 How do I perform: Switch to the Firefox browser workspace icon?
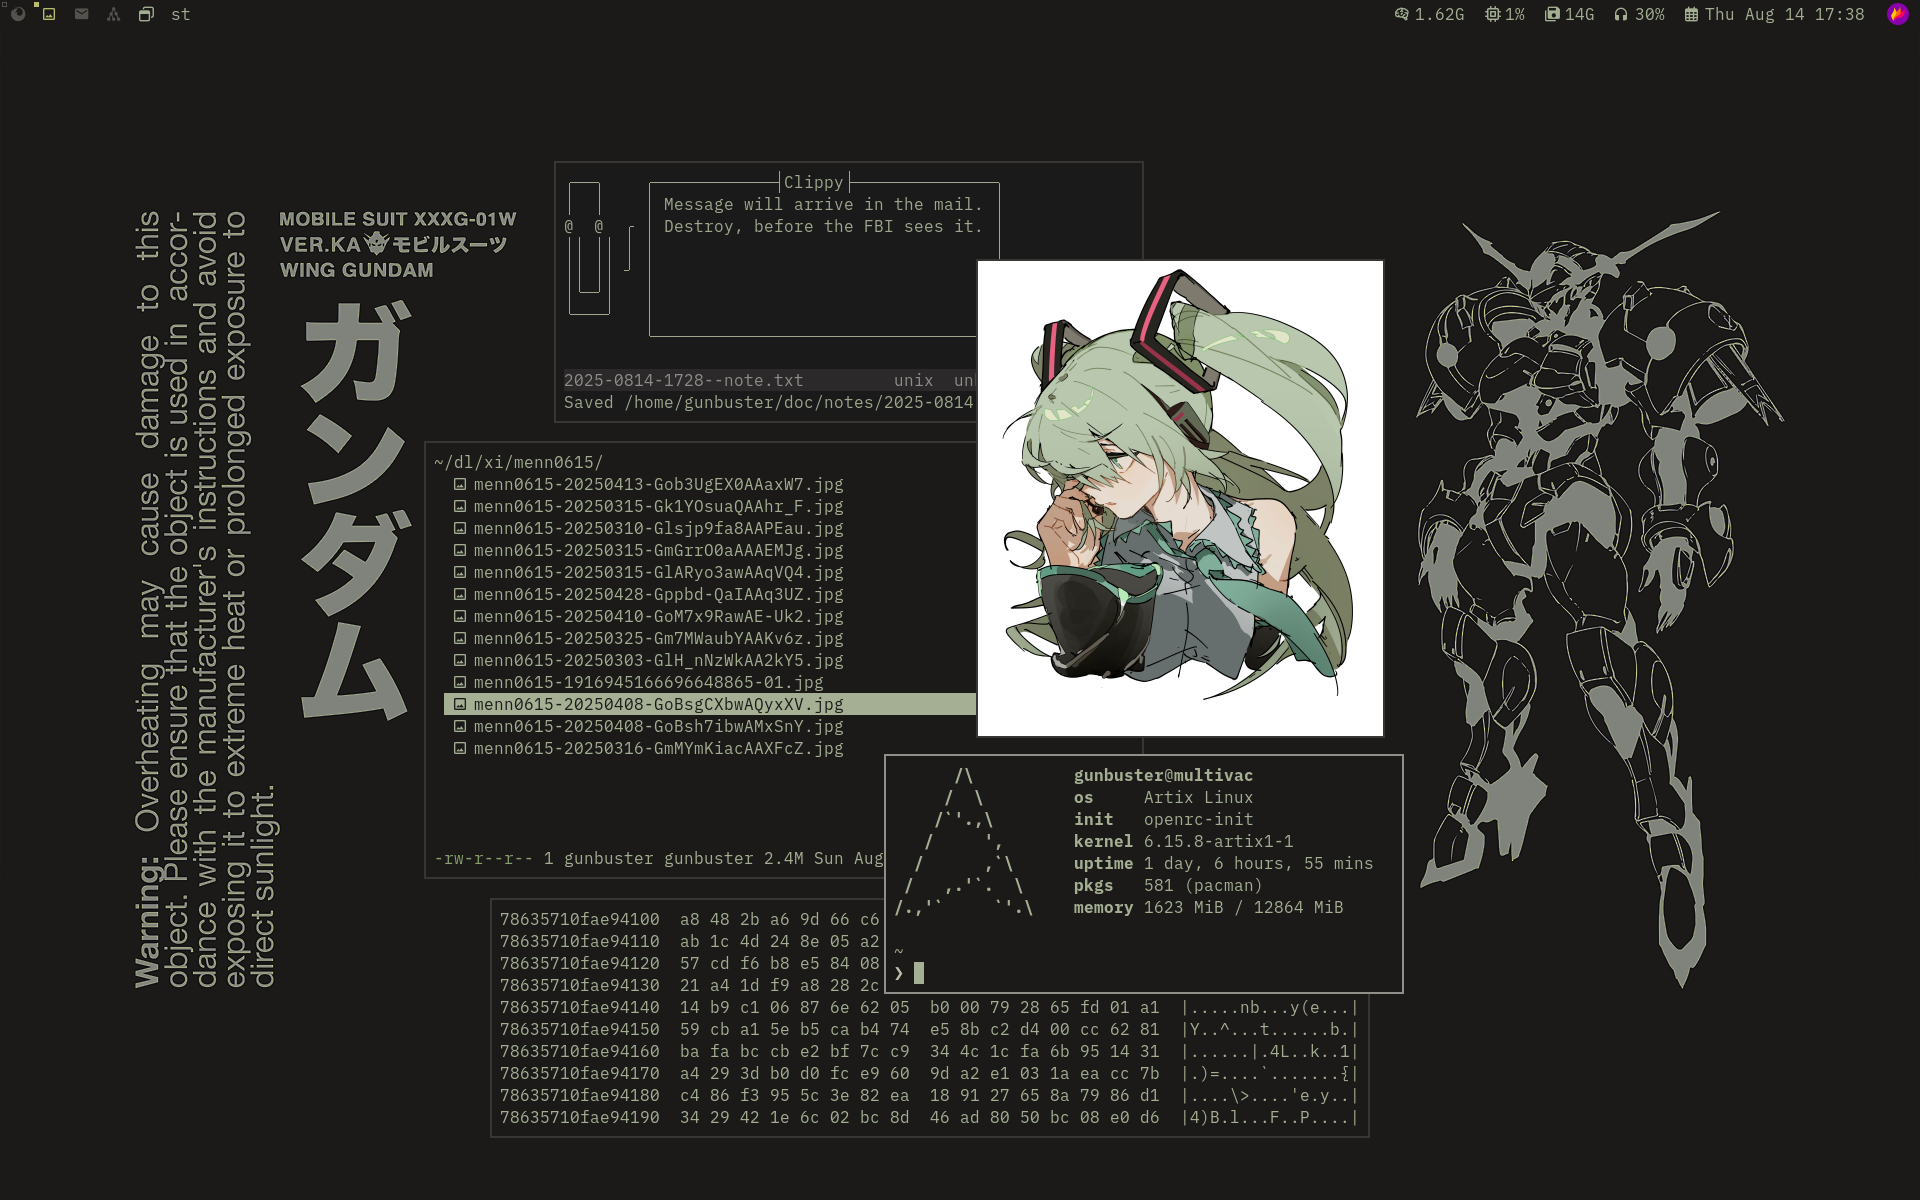(18, 14)
